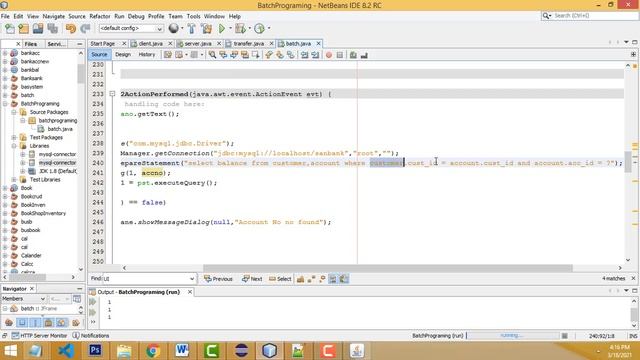Open the Members dropdown in the Navigator
This screenshot has width=640, height=360.
click(x=23, y=299)
